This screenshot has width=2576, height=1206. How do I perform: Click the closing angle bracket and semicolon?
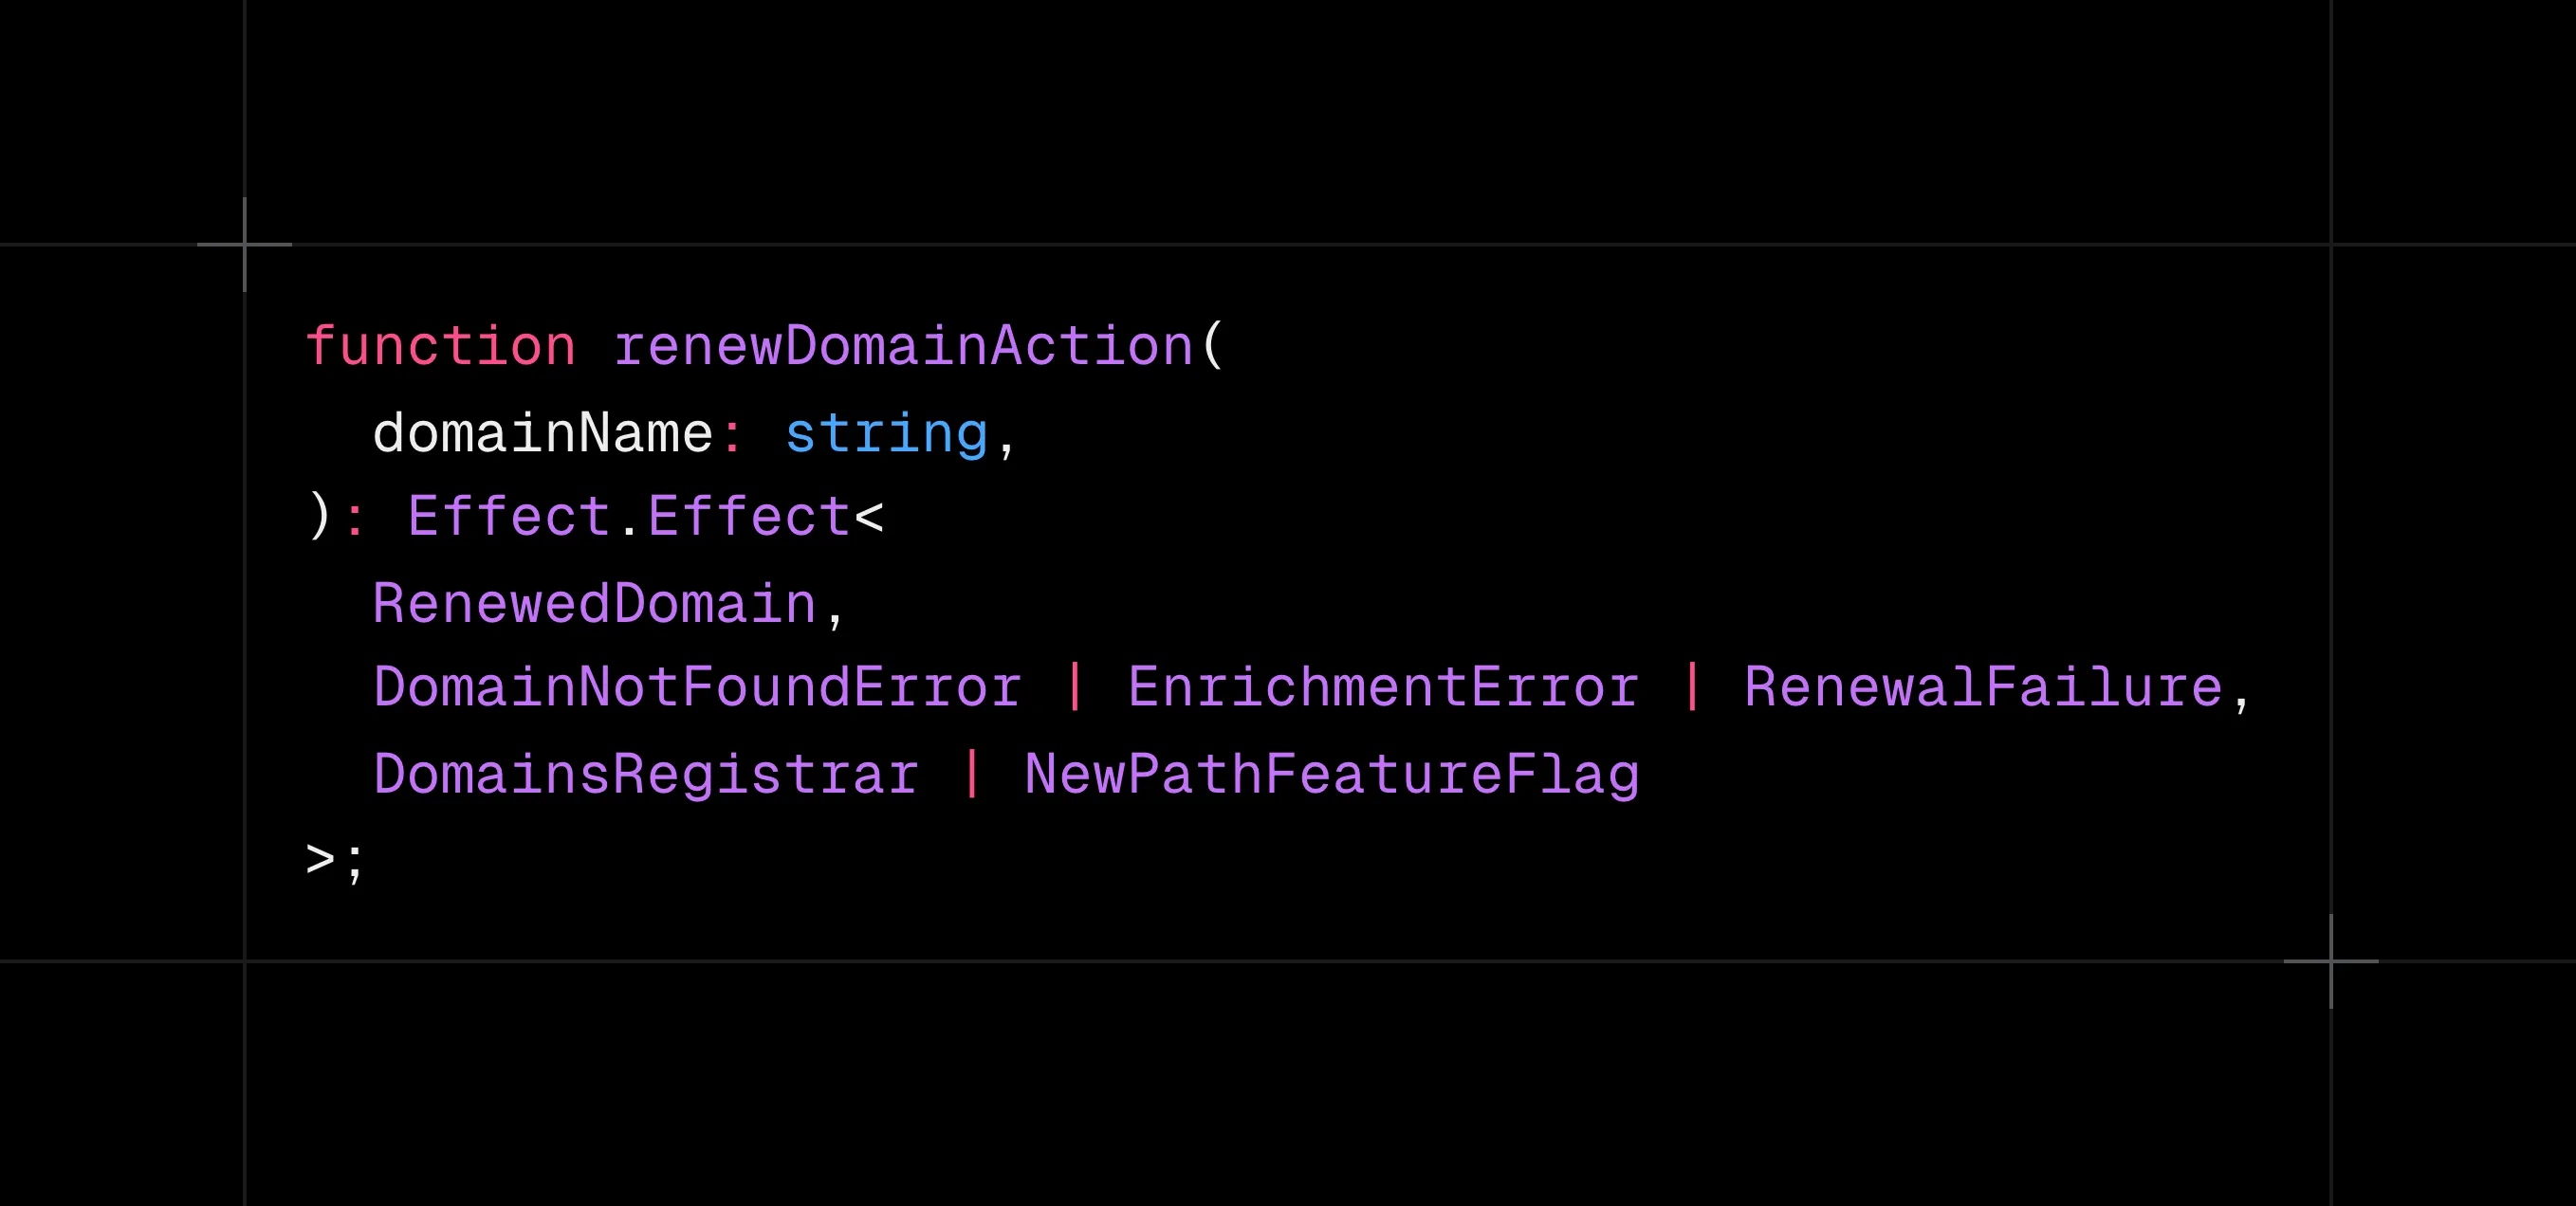point(336,860)
